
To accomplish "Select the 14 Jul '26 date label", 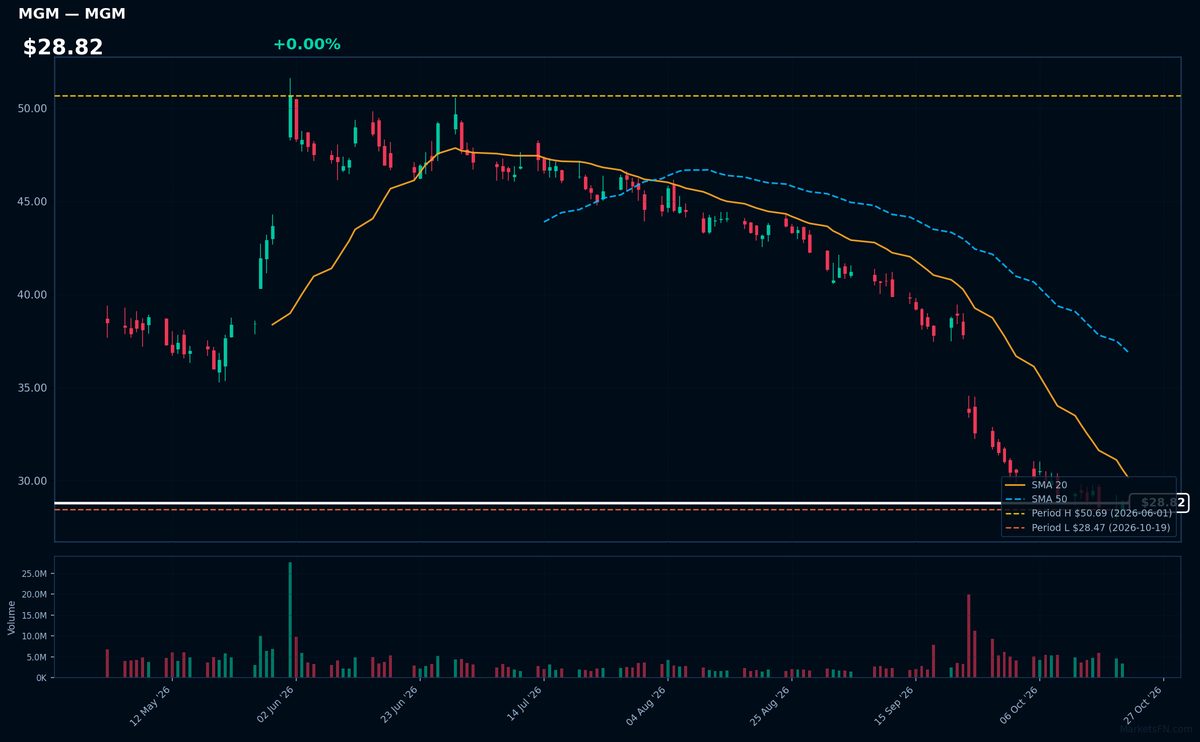I will tap(523, 703).
